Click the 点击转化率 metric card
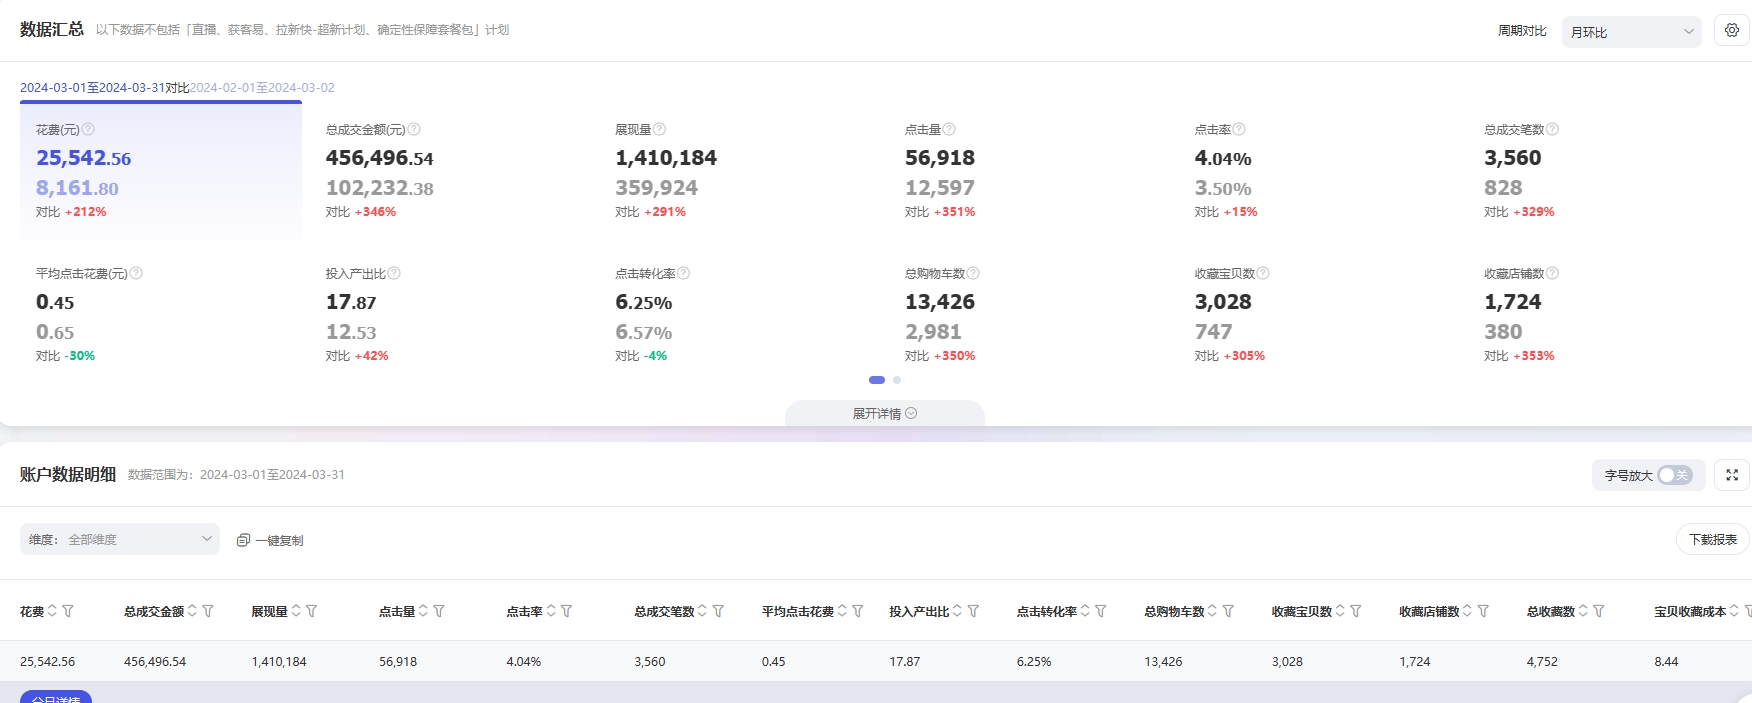Image resolution: width=1752 pixels, height=703 pixels. tap(740, 314)
